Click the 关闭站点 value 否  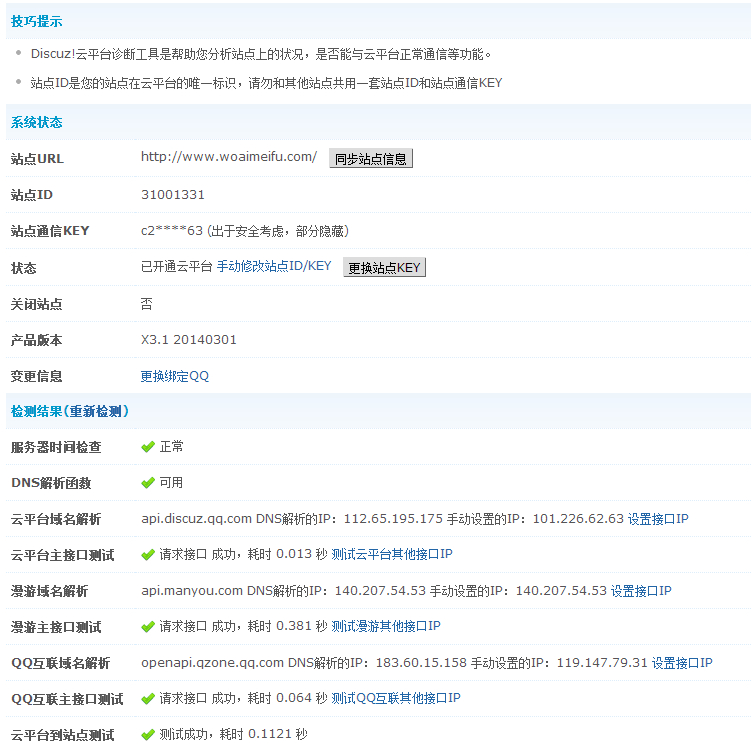(x=147, y=304)
